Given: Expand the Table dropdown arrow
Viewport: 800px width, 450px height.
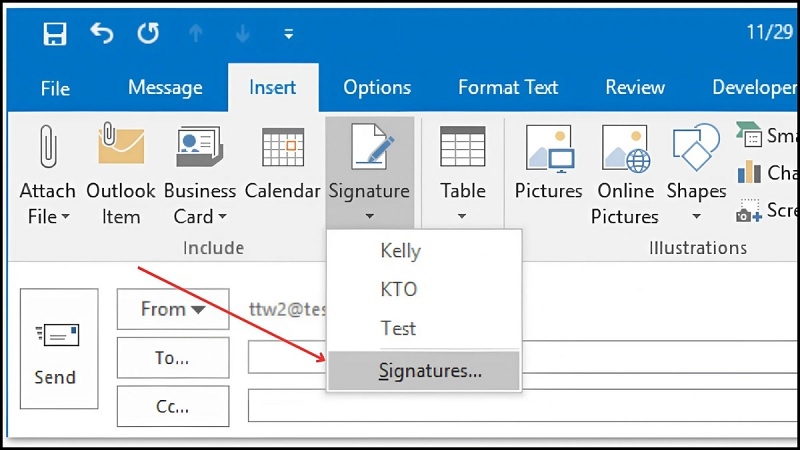Looking at the screenshot, I should (x=462, y=216).
